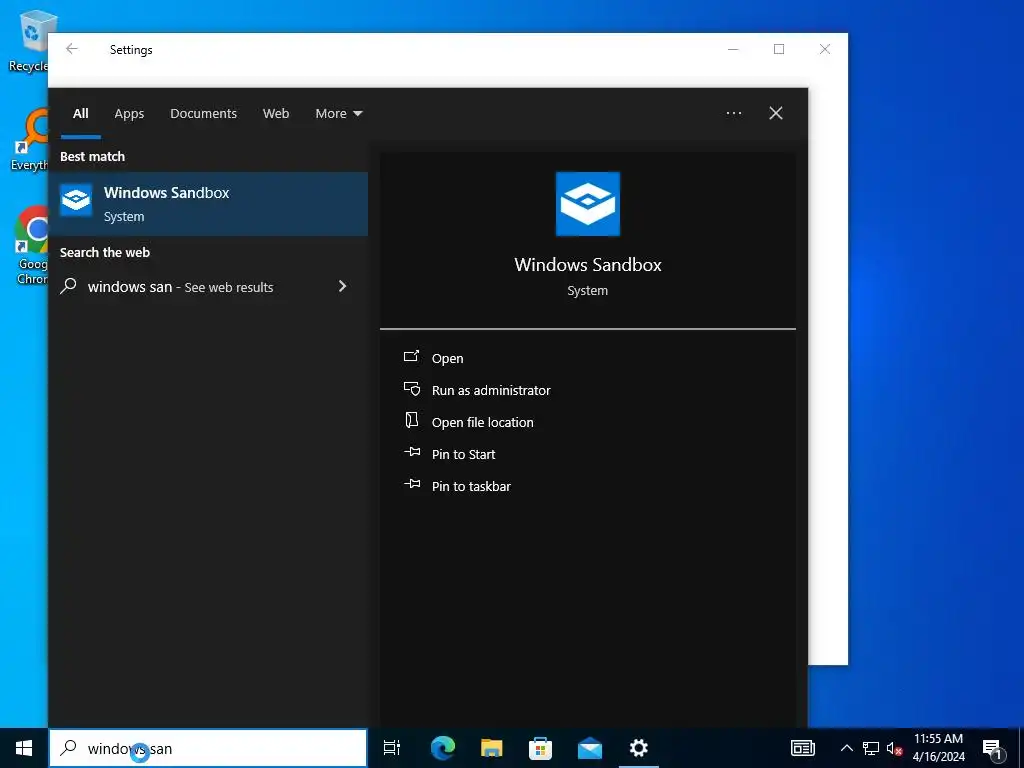Image resolution: width=1024 pixels, height=768 pixels.
Task: Open the Mail app from the taskbar
Action: tap(590, 748)
